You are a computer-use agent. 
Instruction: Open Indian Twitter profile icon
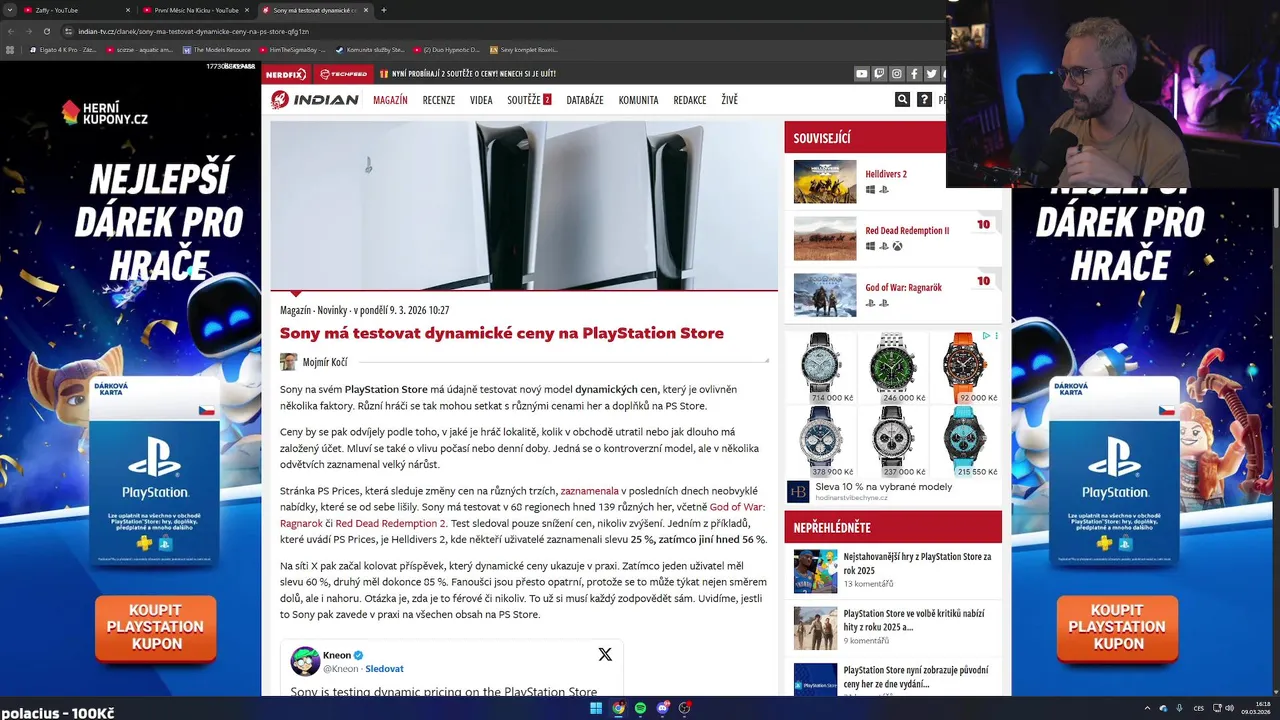(932, 74)
